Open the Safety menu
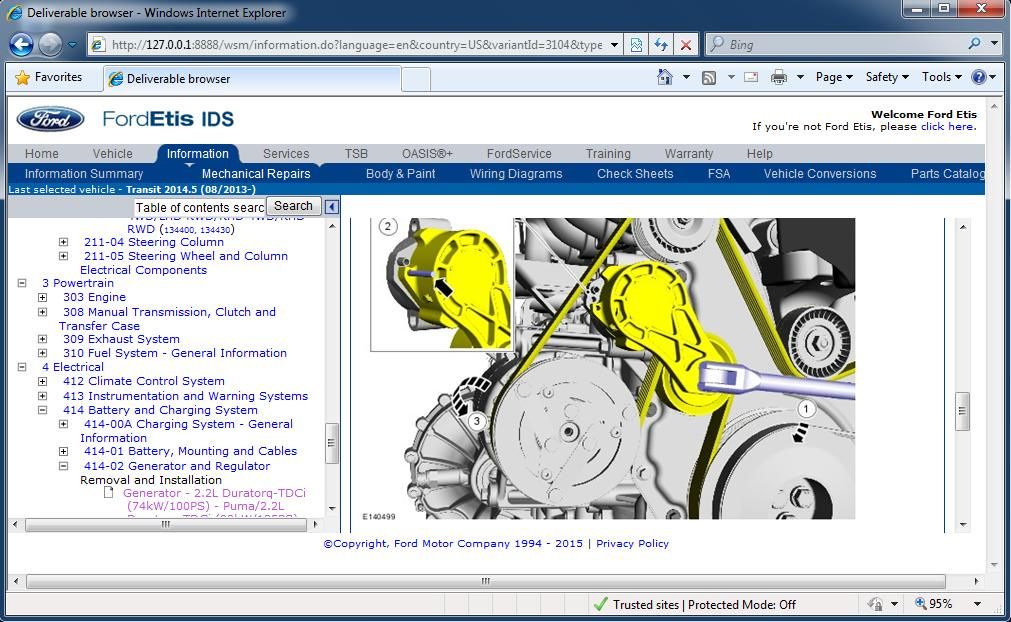The width and height of the screenshot is (1011, 622). pyautogui.click(x=887, y=77)
